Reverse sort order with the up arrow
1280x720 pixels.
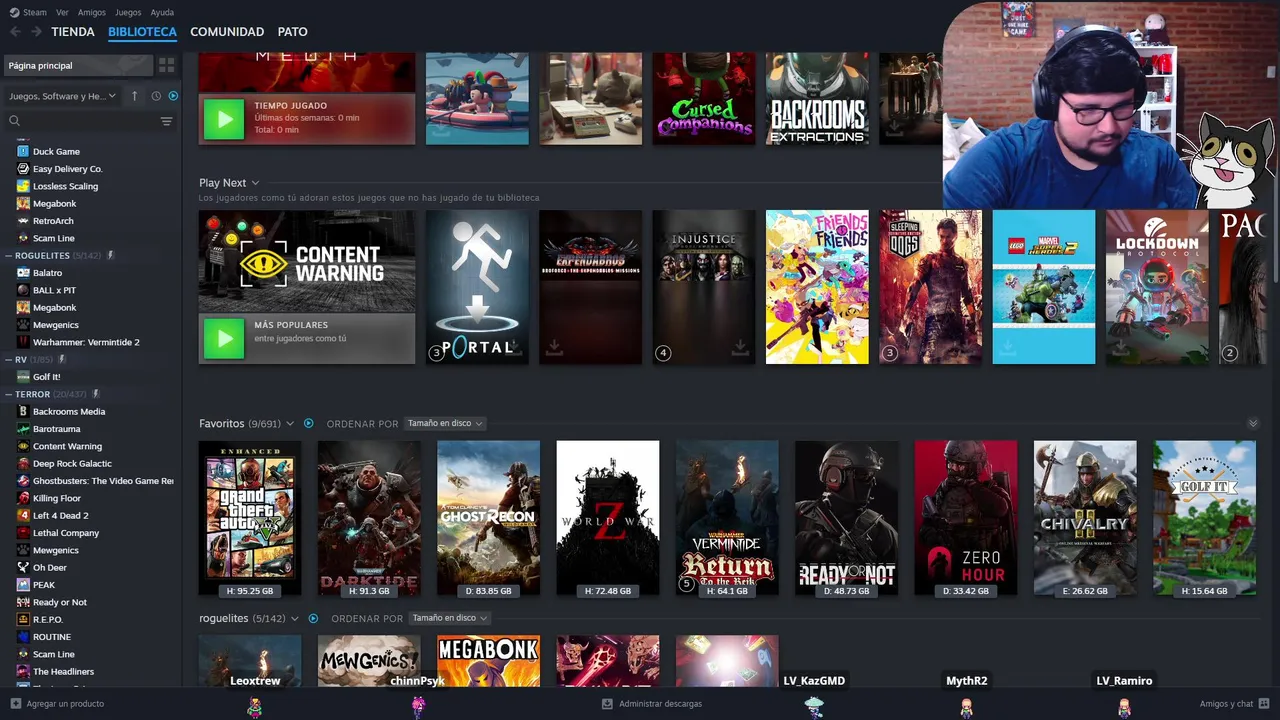pos(135,96)
